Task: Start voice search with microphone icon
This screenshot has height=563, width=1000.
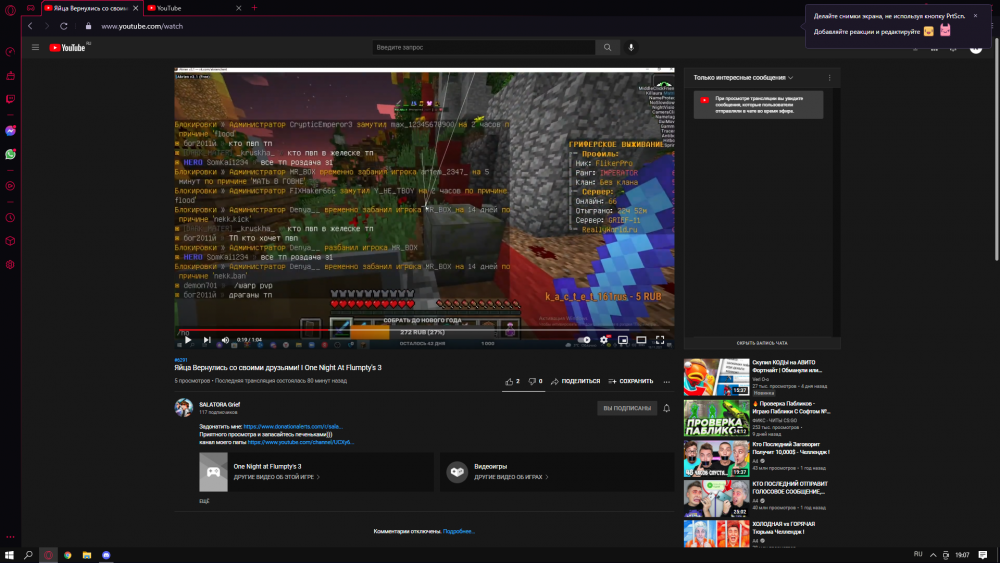Action: click(x=631, y=47)
